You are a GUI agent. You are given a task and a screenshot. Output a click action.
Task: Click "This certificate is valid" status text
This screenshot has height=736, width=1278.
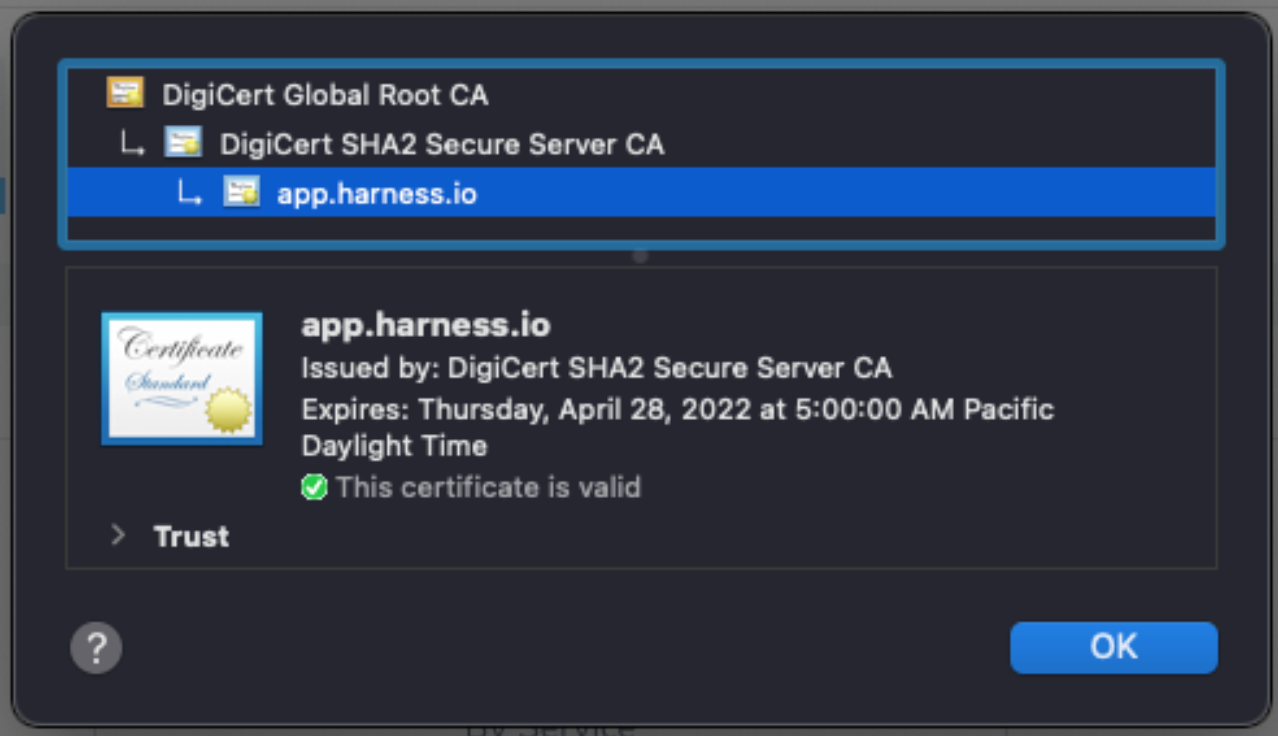pos(488,487)
